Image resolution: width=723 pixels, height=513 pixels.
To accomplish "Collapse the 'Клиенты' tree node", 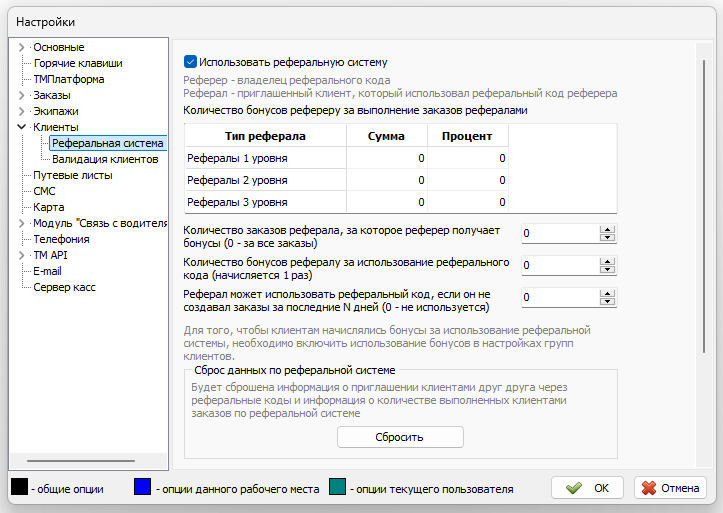I will (21, 127).
